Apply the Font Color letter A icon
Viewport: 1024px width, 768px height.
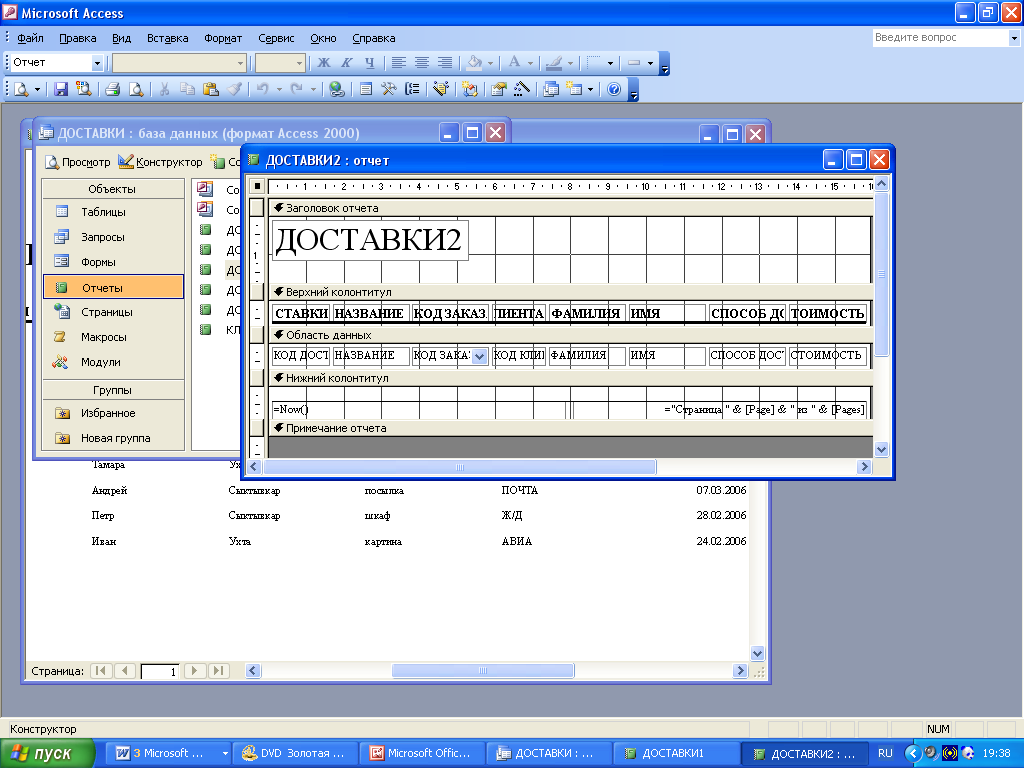pyautogui.click(x=515, y=63)
